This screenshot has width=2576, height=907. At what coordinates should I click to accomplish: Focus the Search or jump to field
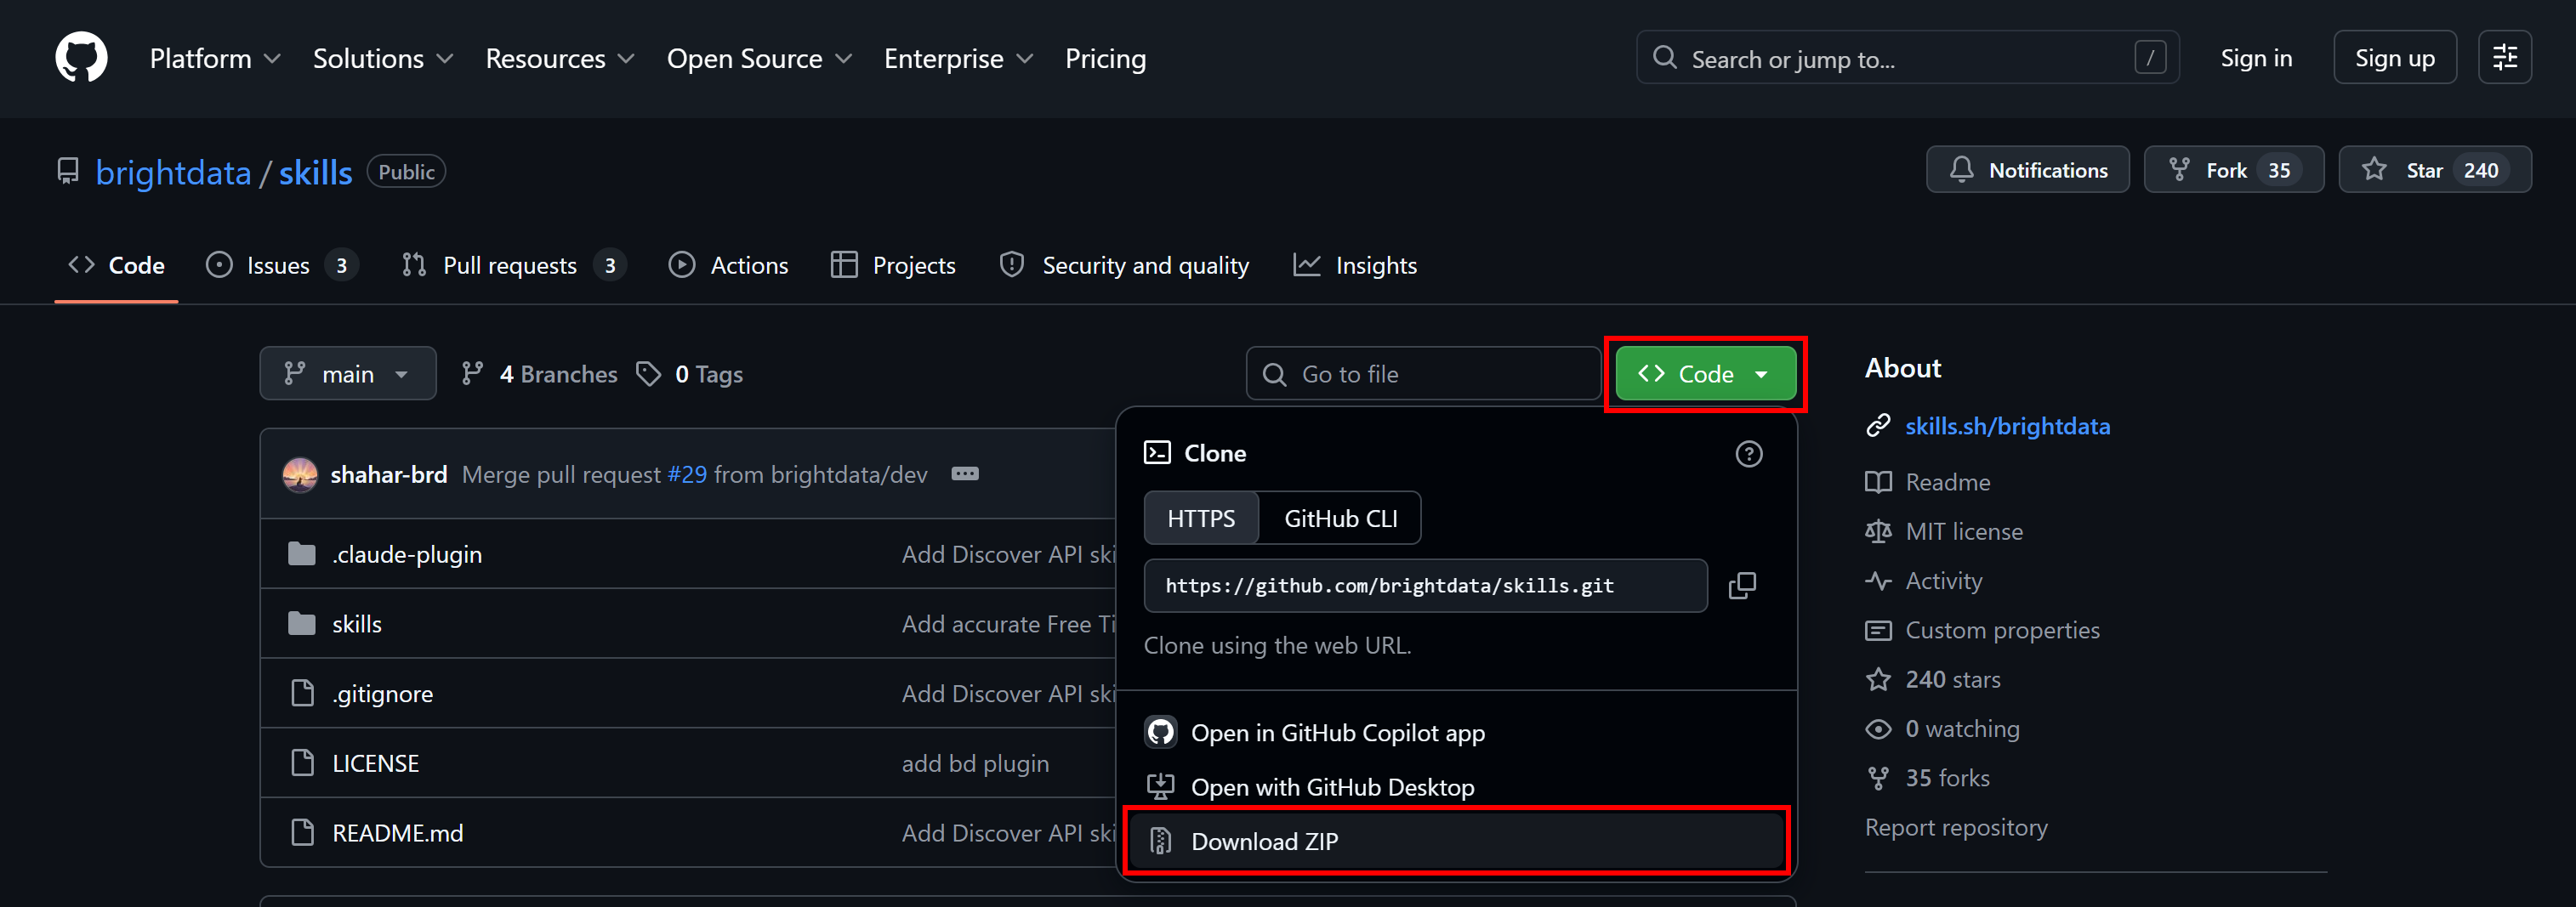(x=1907, y=58)
